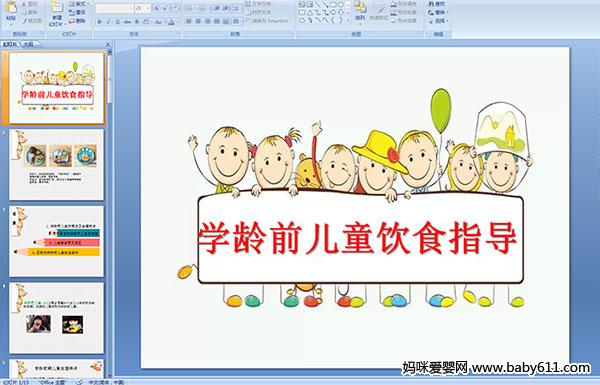Toggle align text left
600x385 pixels.
pyautogui.click(x=189, y=21)
